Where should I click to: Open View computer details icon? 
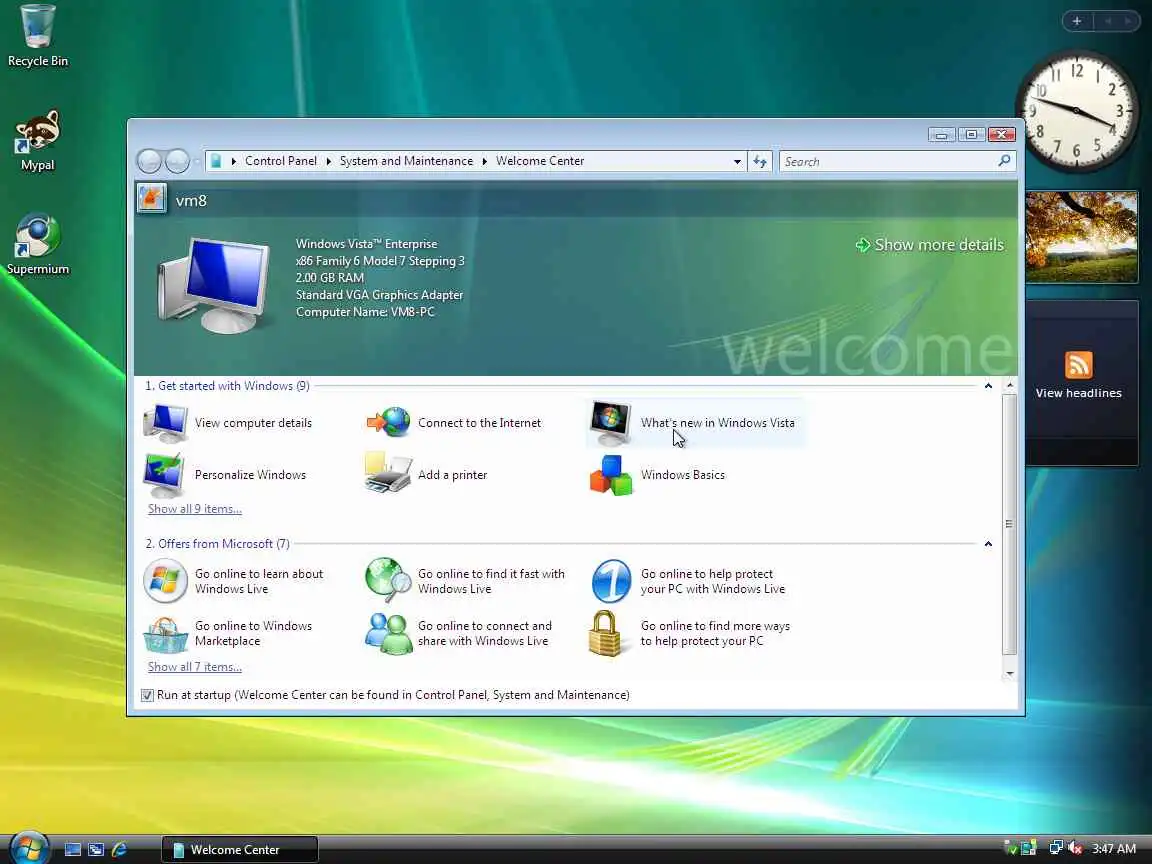click(165, 423)
